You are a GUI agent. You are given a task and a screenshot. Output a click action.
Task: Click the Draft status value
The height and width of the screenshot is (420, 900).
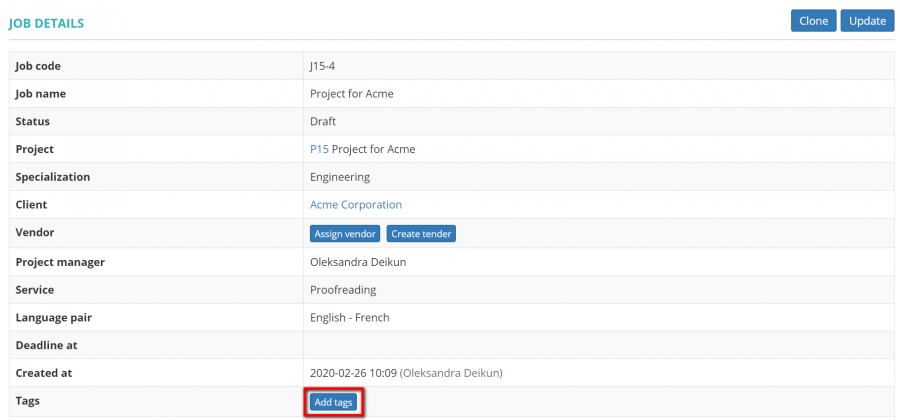tap(322, 121)
